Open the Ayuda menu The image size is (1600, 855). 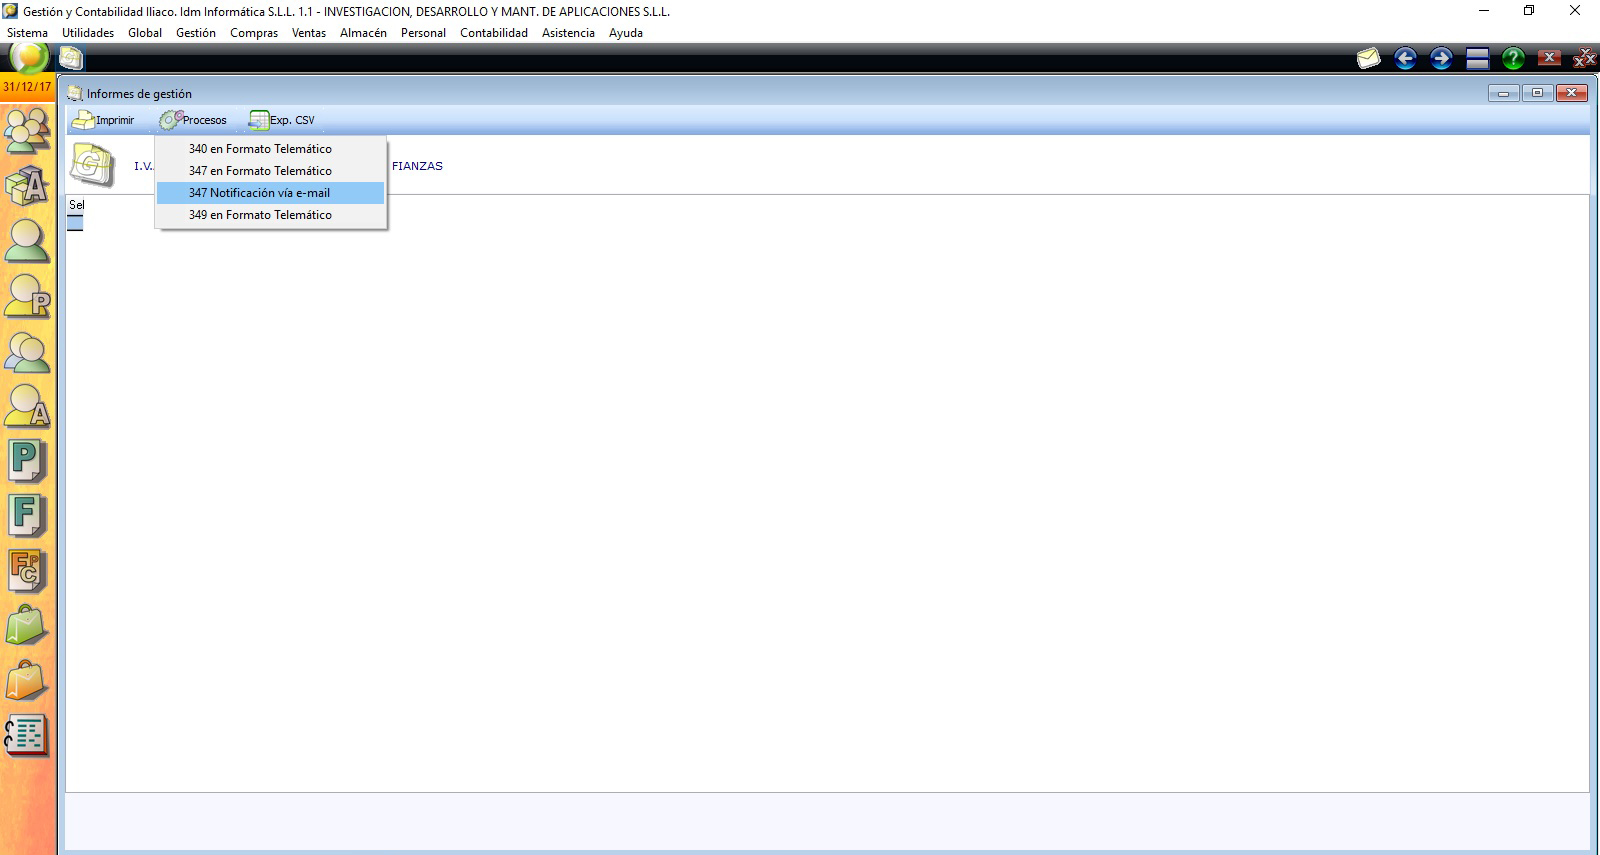(626, 33)
